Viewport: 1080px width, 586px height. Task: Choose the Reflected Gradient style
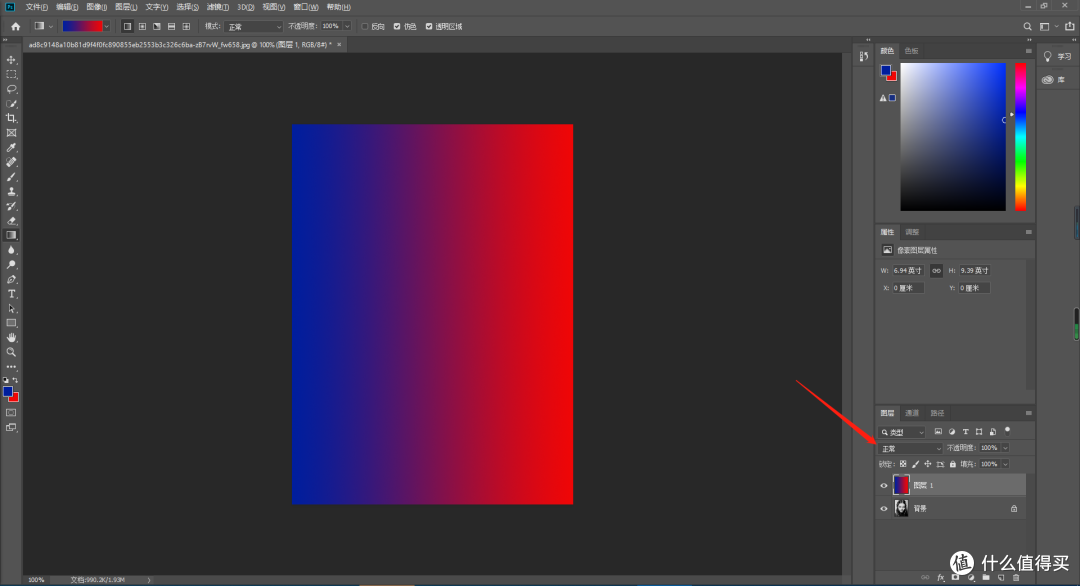coord(172,26)
